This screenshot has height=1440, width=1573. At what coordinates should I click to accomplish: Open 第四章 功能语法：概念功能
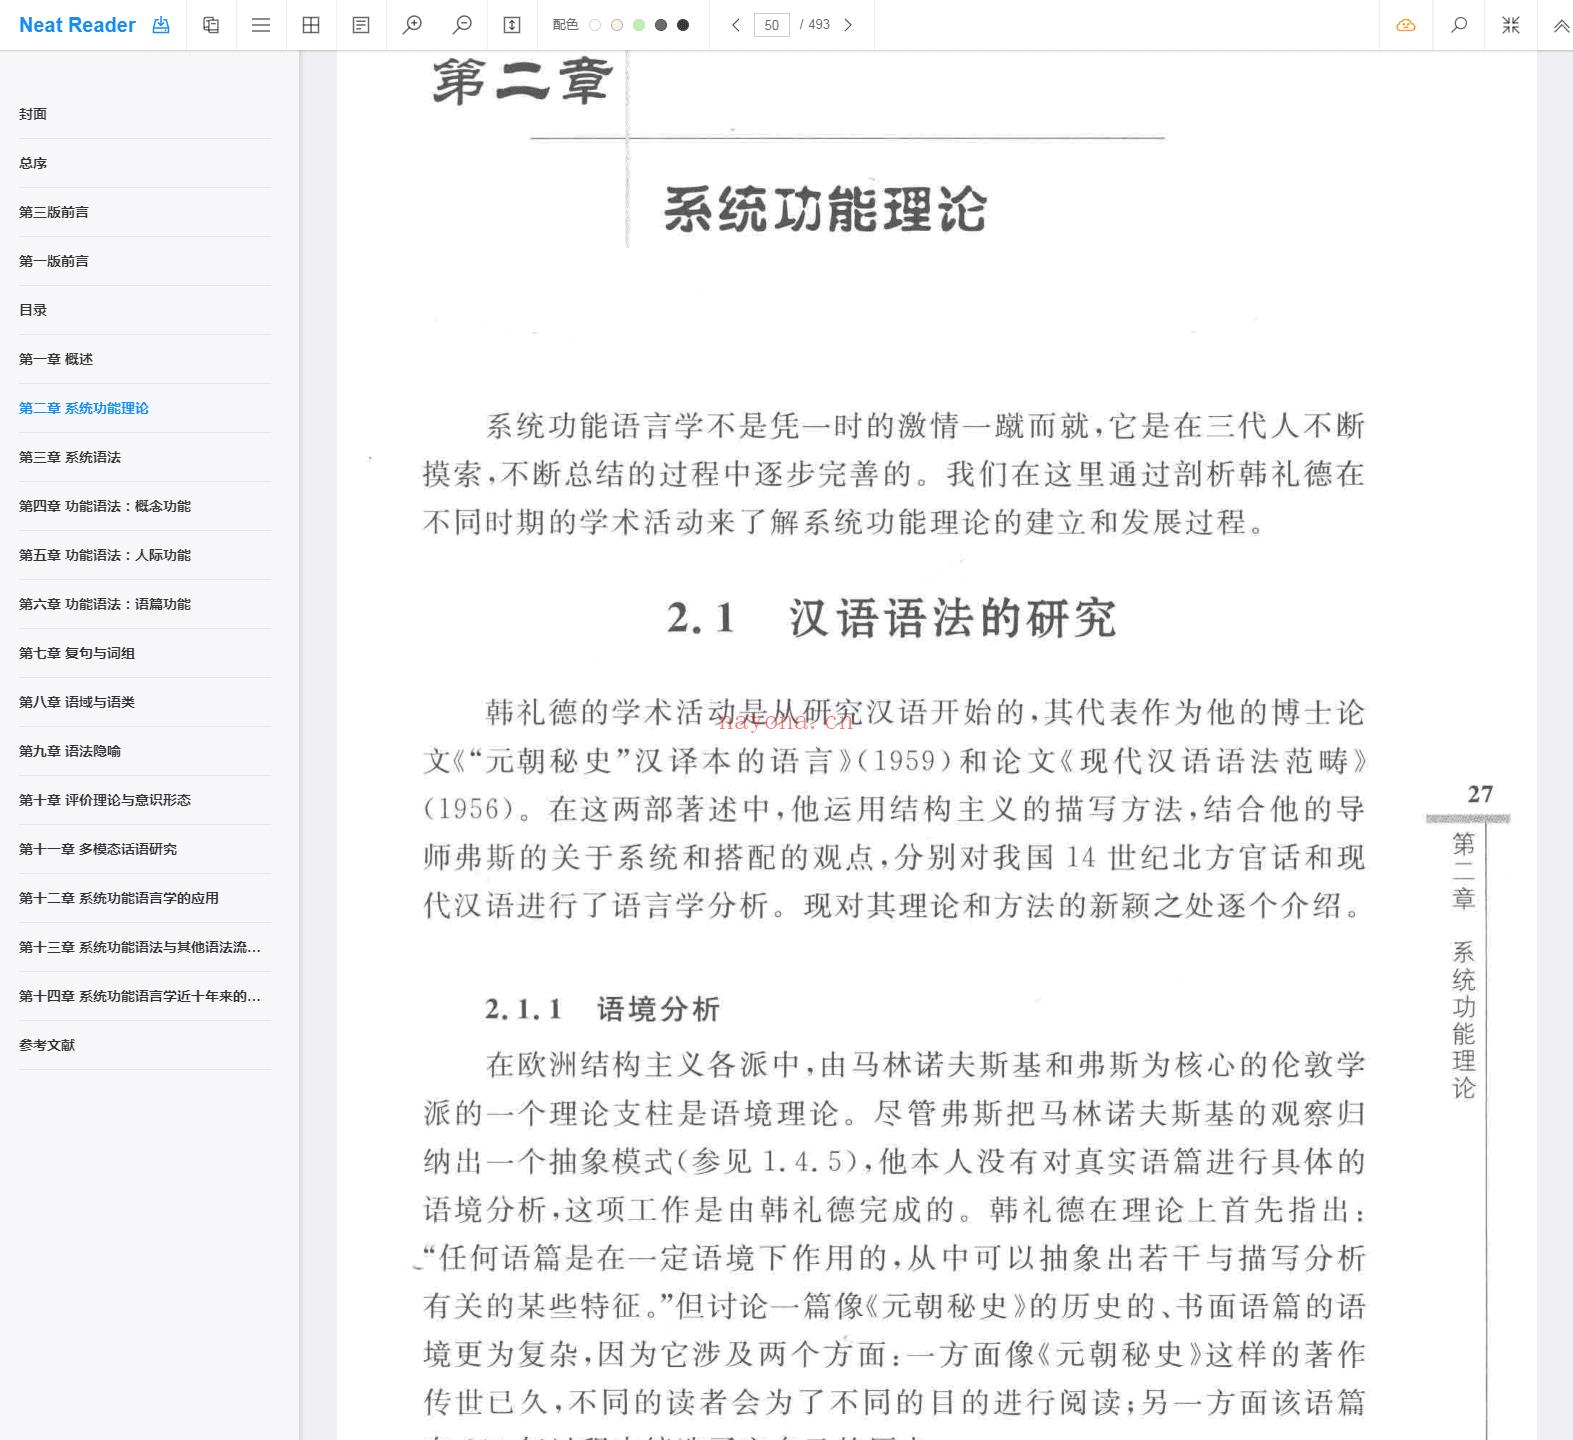145,506
